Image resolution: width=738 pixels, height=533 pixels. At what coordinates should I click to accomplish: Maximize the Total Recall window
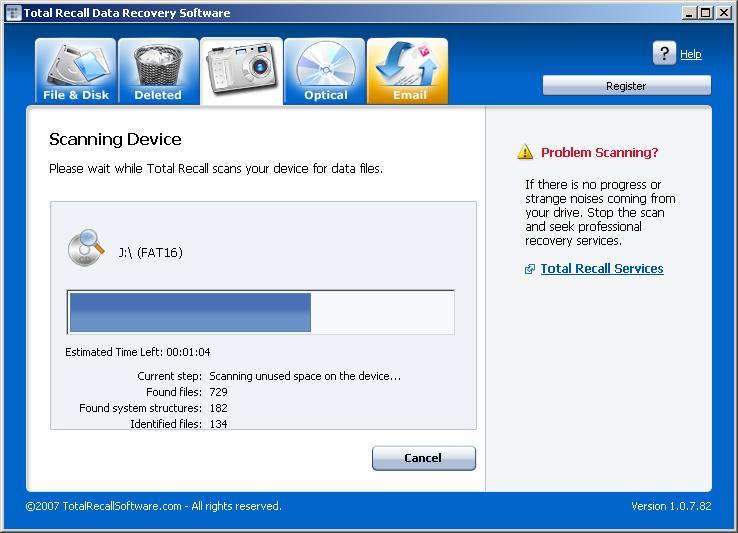click(706, 13)
